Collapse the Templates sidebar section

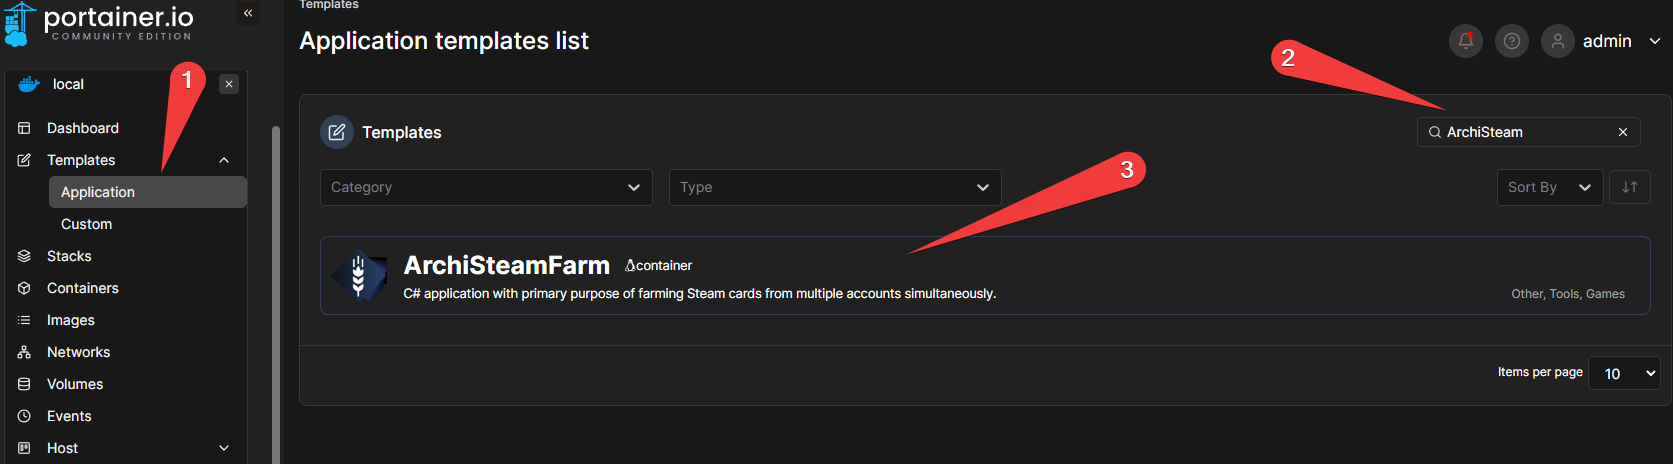[x=224, y=160]
